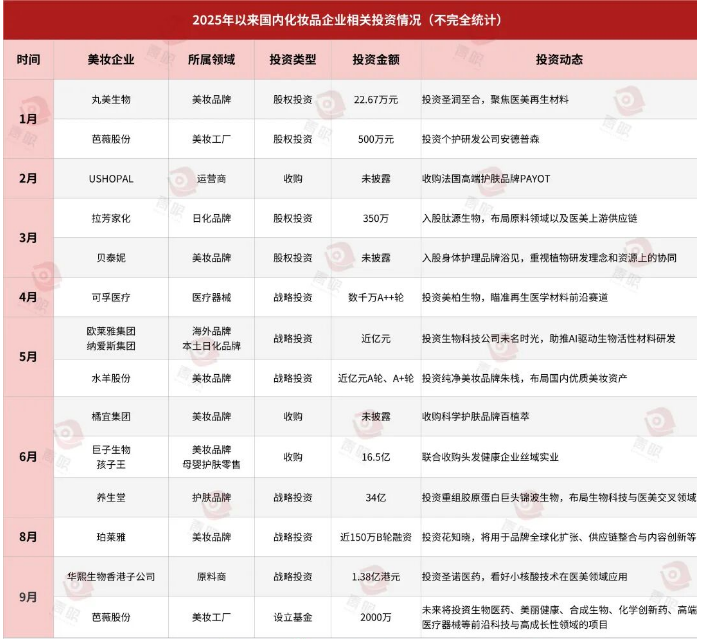Click company cell '拉芳家化'
Viewport: 702px width, 639px height.
[111, 219]
